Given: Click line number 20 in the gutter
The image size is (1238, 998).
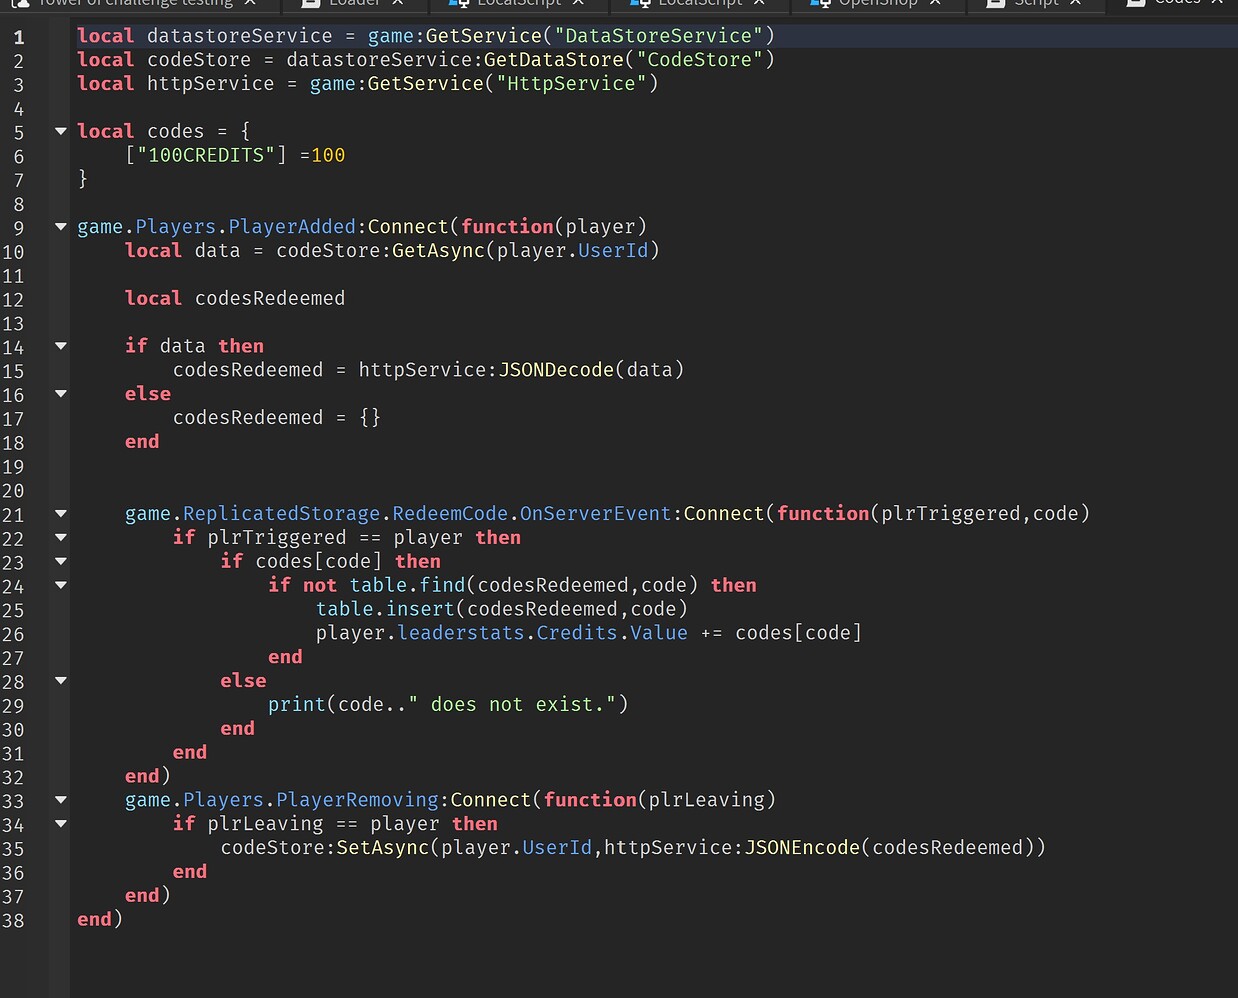Looking at the screenshot, I should pos(13,491).
